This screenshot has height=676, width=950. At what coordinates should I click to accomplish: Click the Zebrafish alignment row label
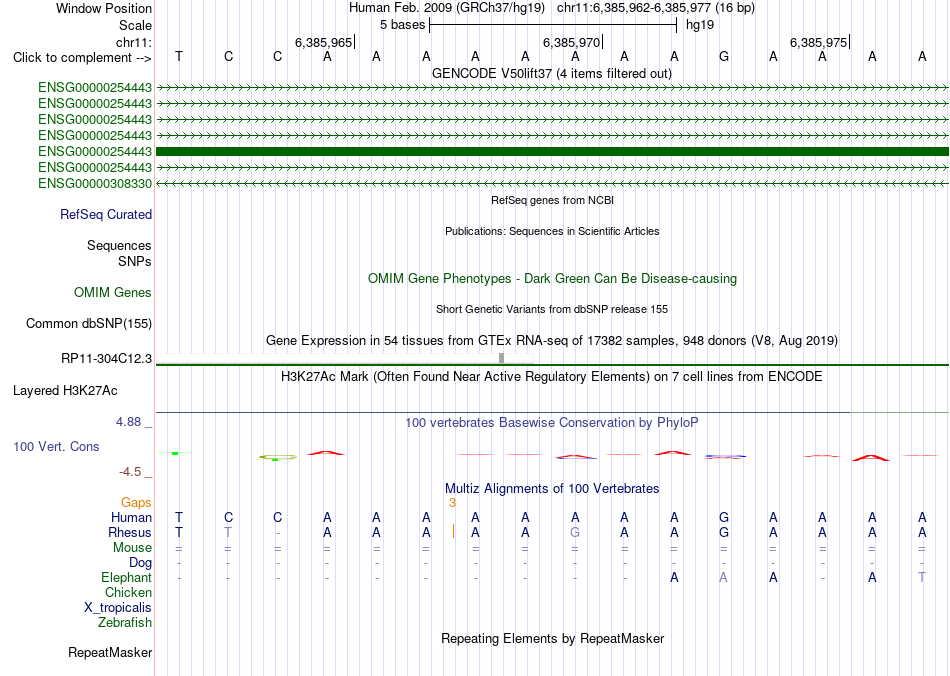[125, 623]
